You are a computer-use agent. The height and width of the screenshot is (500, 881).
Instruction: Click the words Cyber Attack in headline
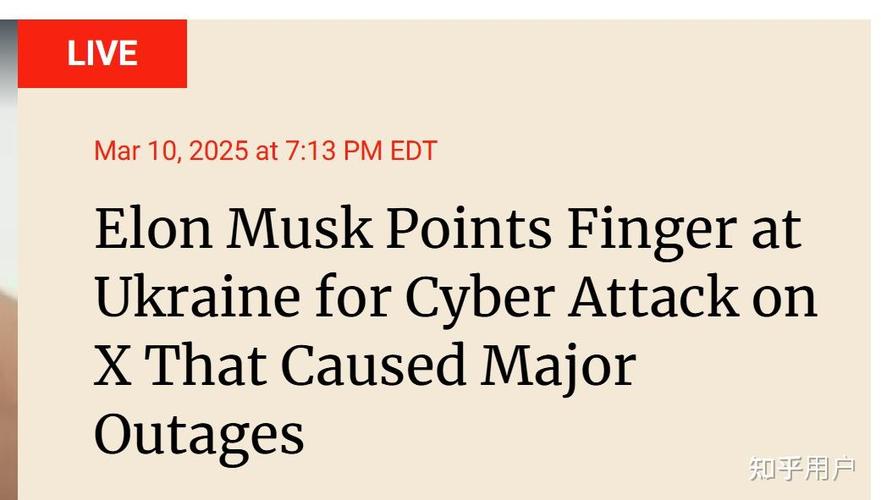pos(571,297)
